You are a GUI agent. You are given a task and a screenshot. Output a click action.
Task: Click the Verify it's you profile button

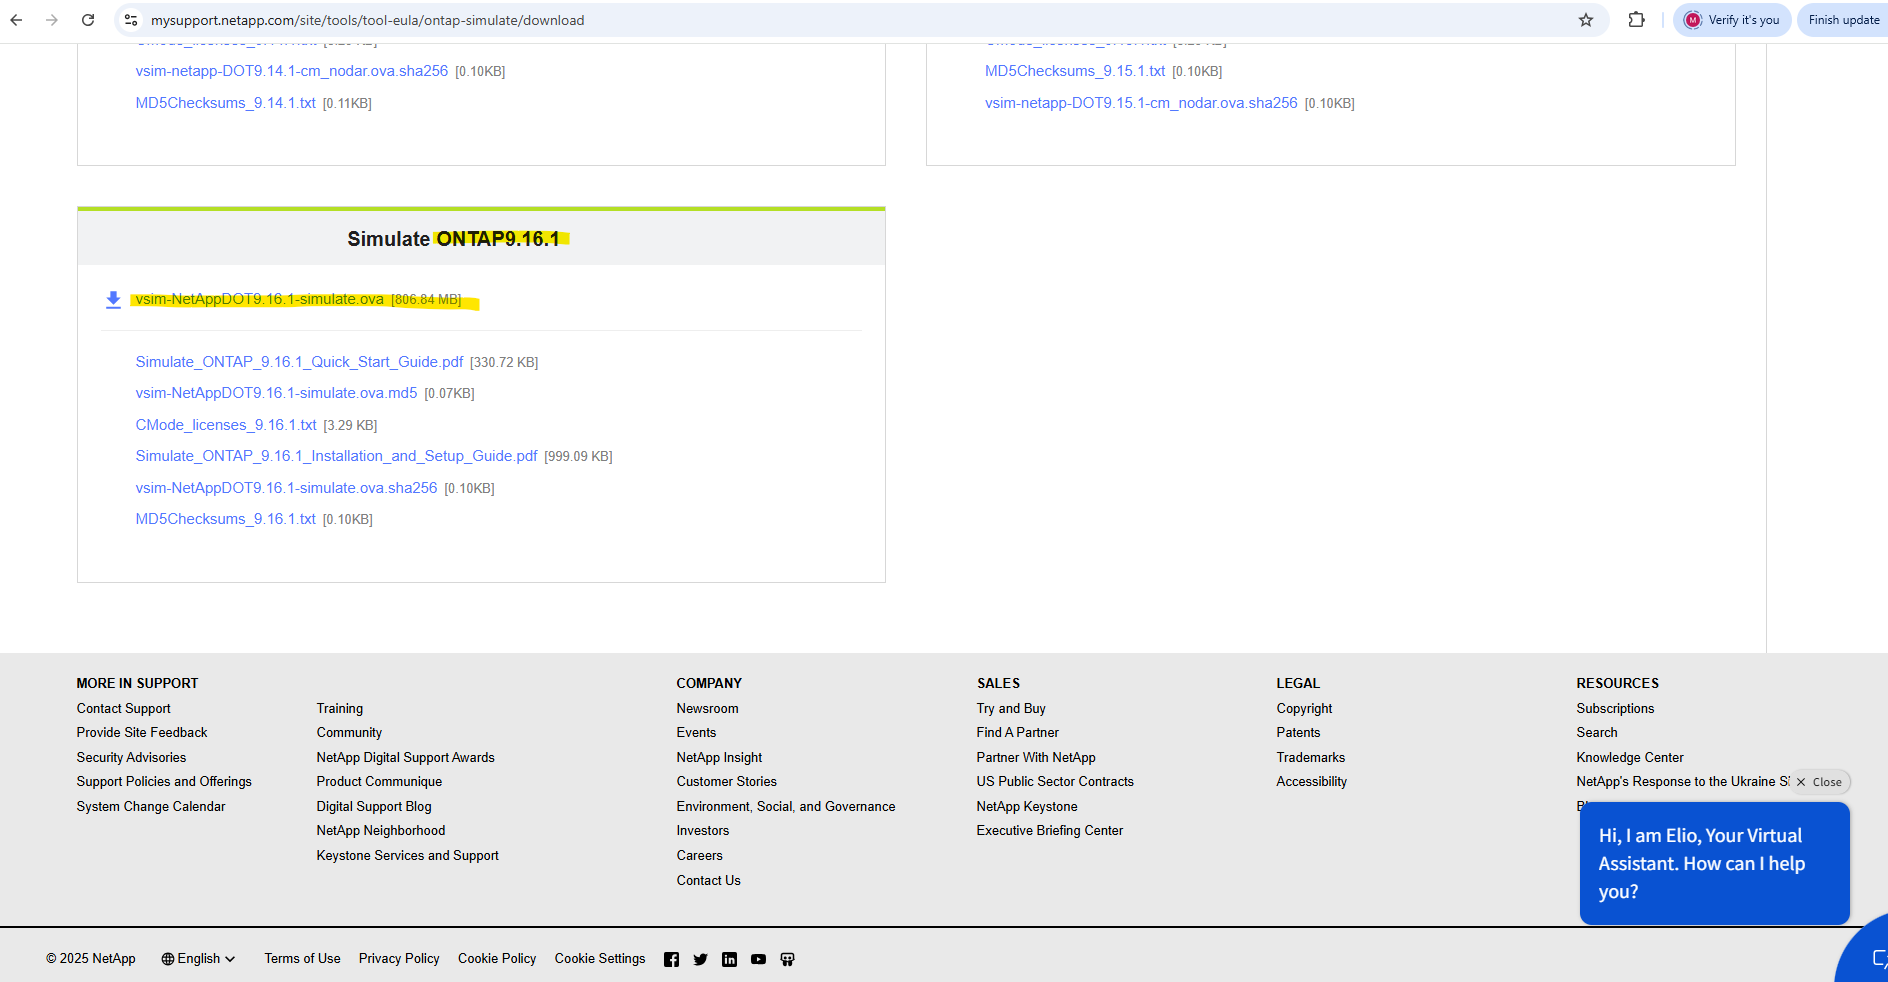click(x=1732, y=20)
